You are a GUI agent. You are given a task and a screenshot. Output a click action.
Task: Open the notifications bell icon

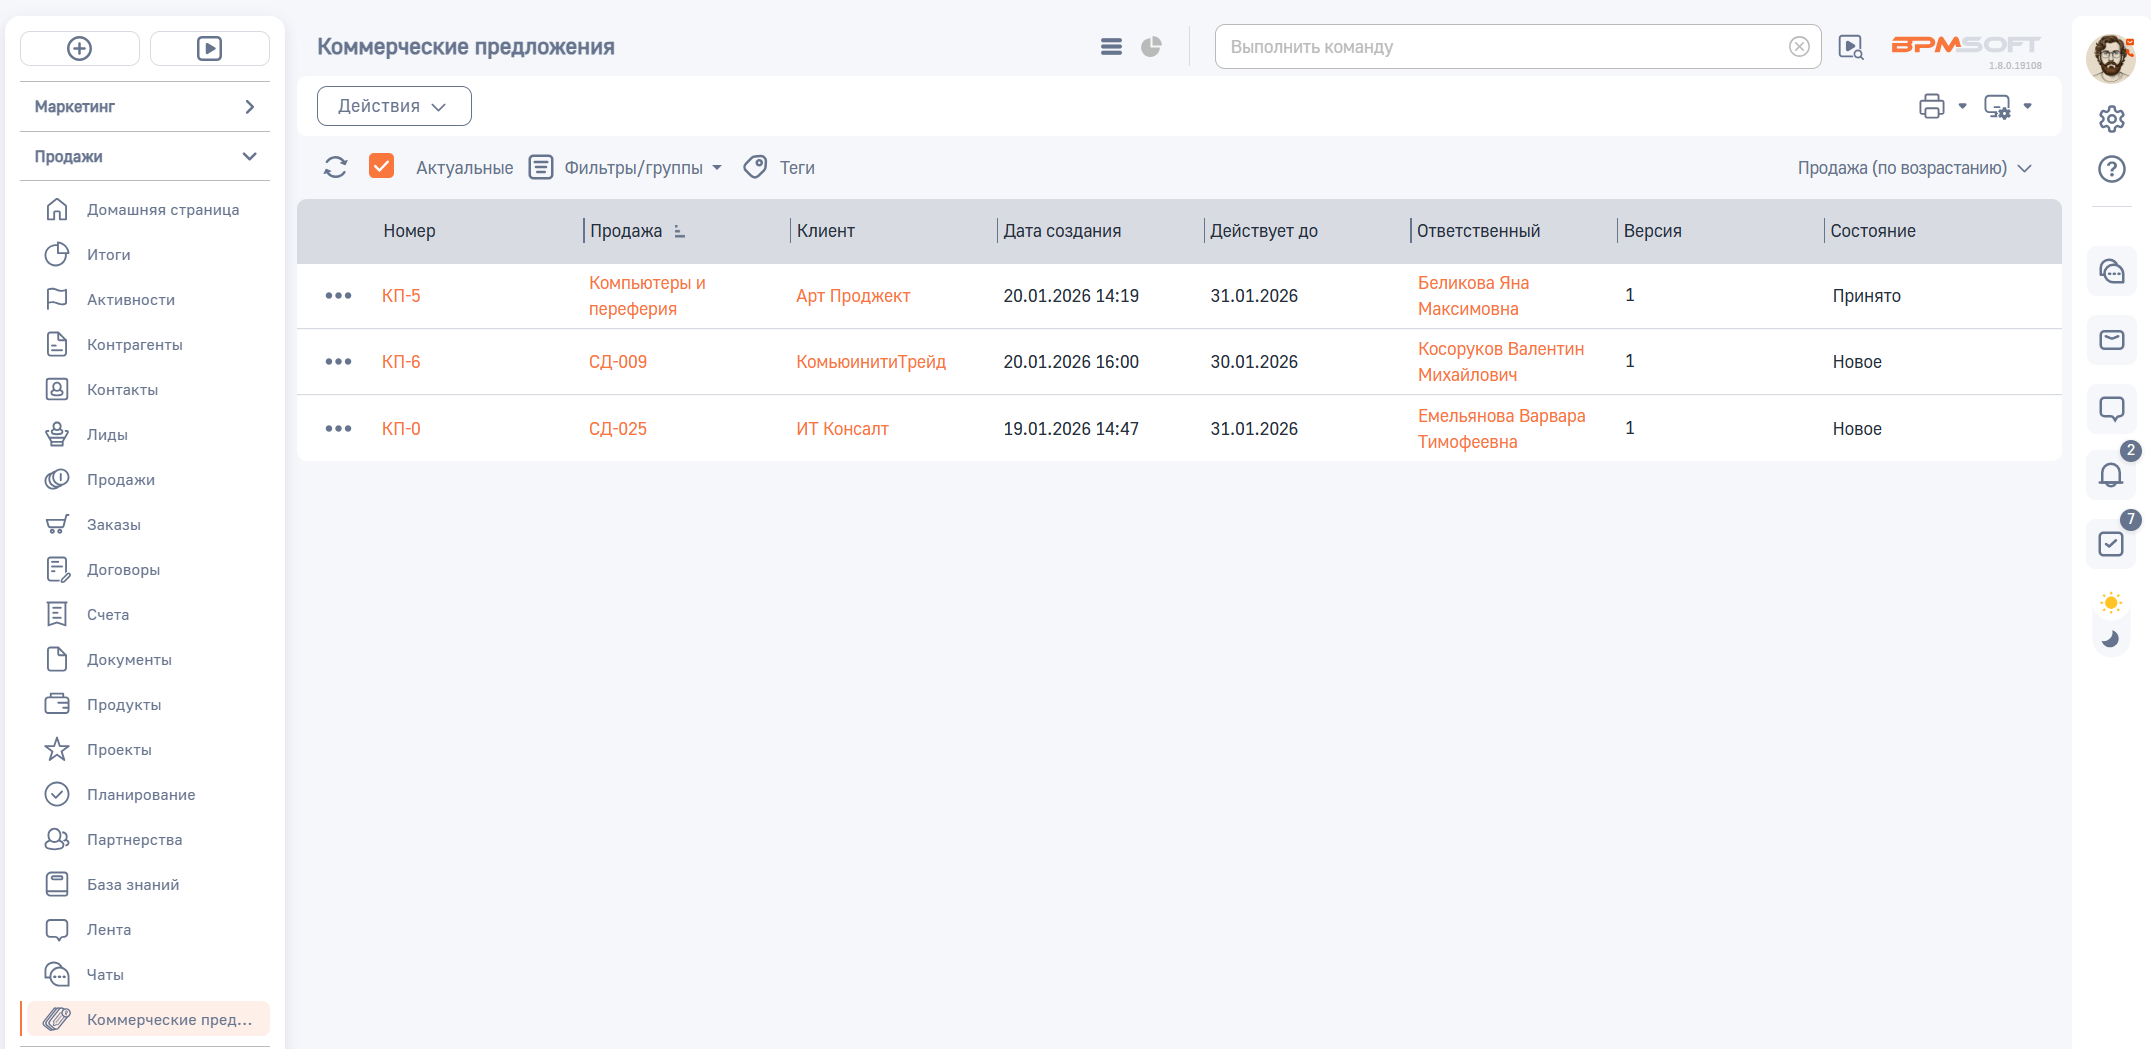click(x=2110, y=475)
